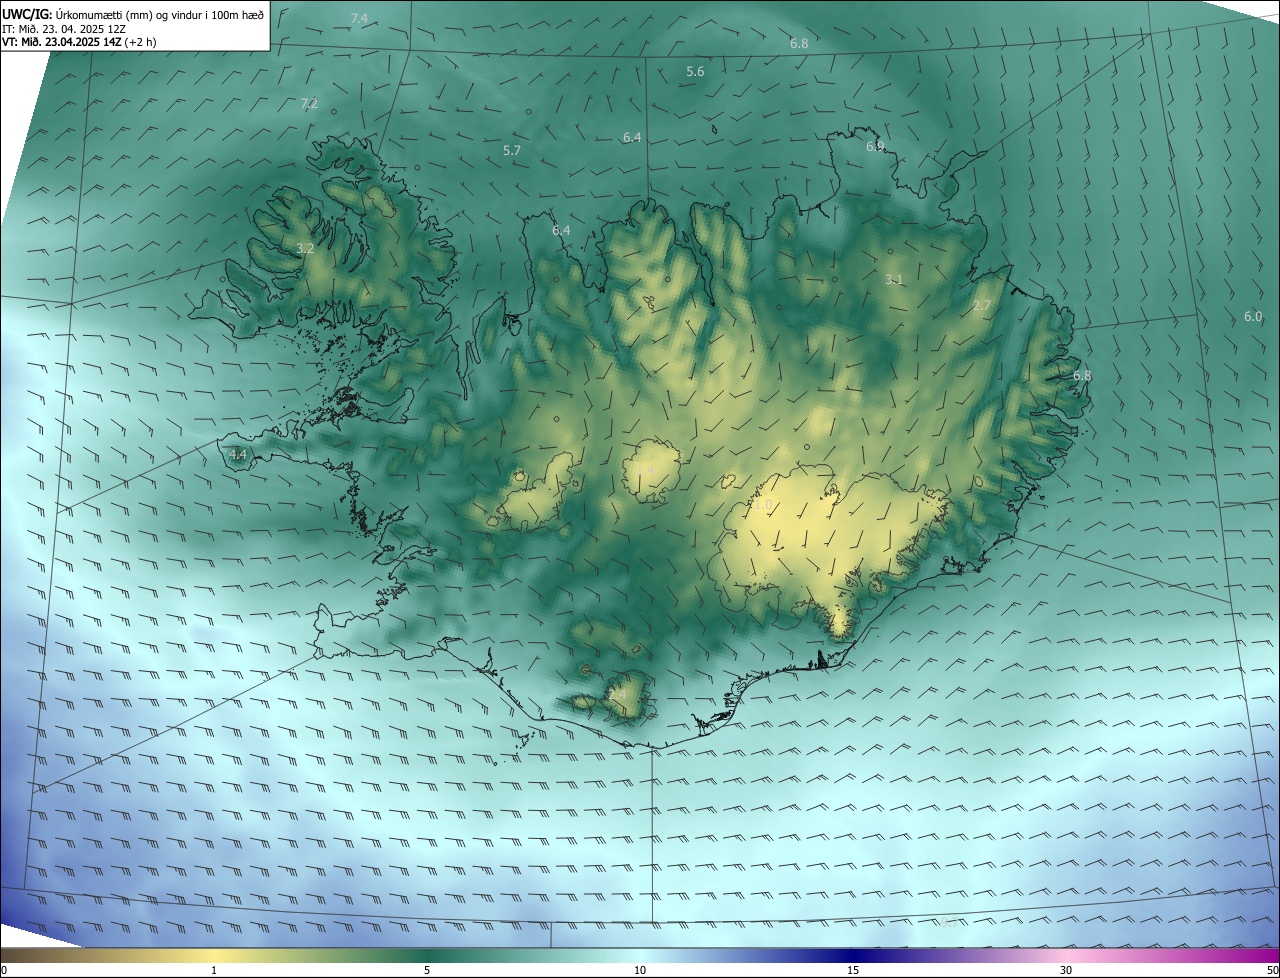
Task: Click the 6.9 value on the northeast peninsula
Action: point(875,147)
